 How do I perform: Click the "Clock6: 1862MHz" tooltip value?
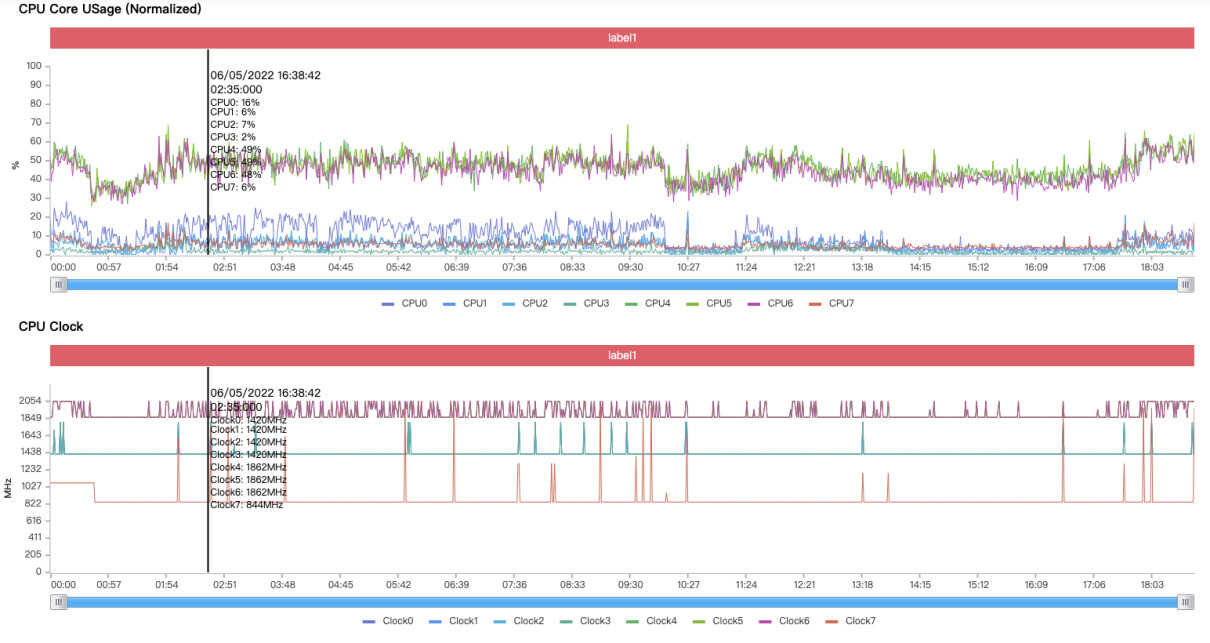pos(248,492)
